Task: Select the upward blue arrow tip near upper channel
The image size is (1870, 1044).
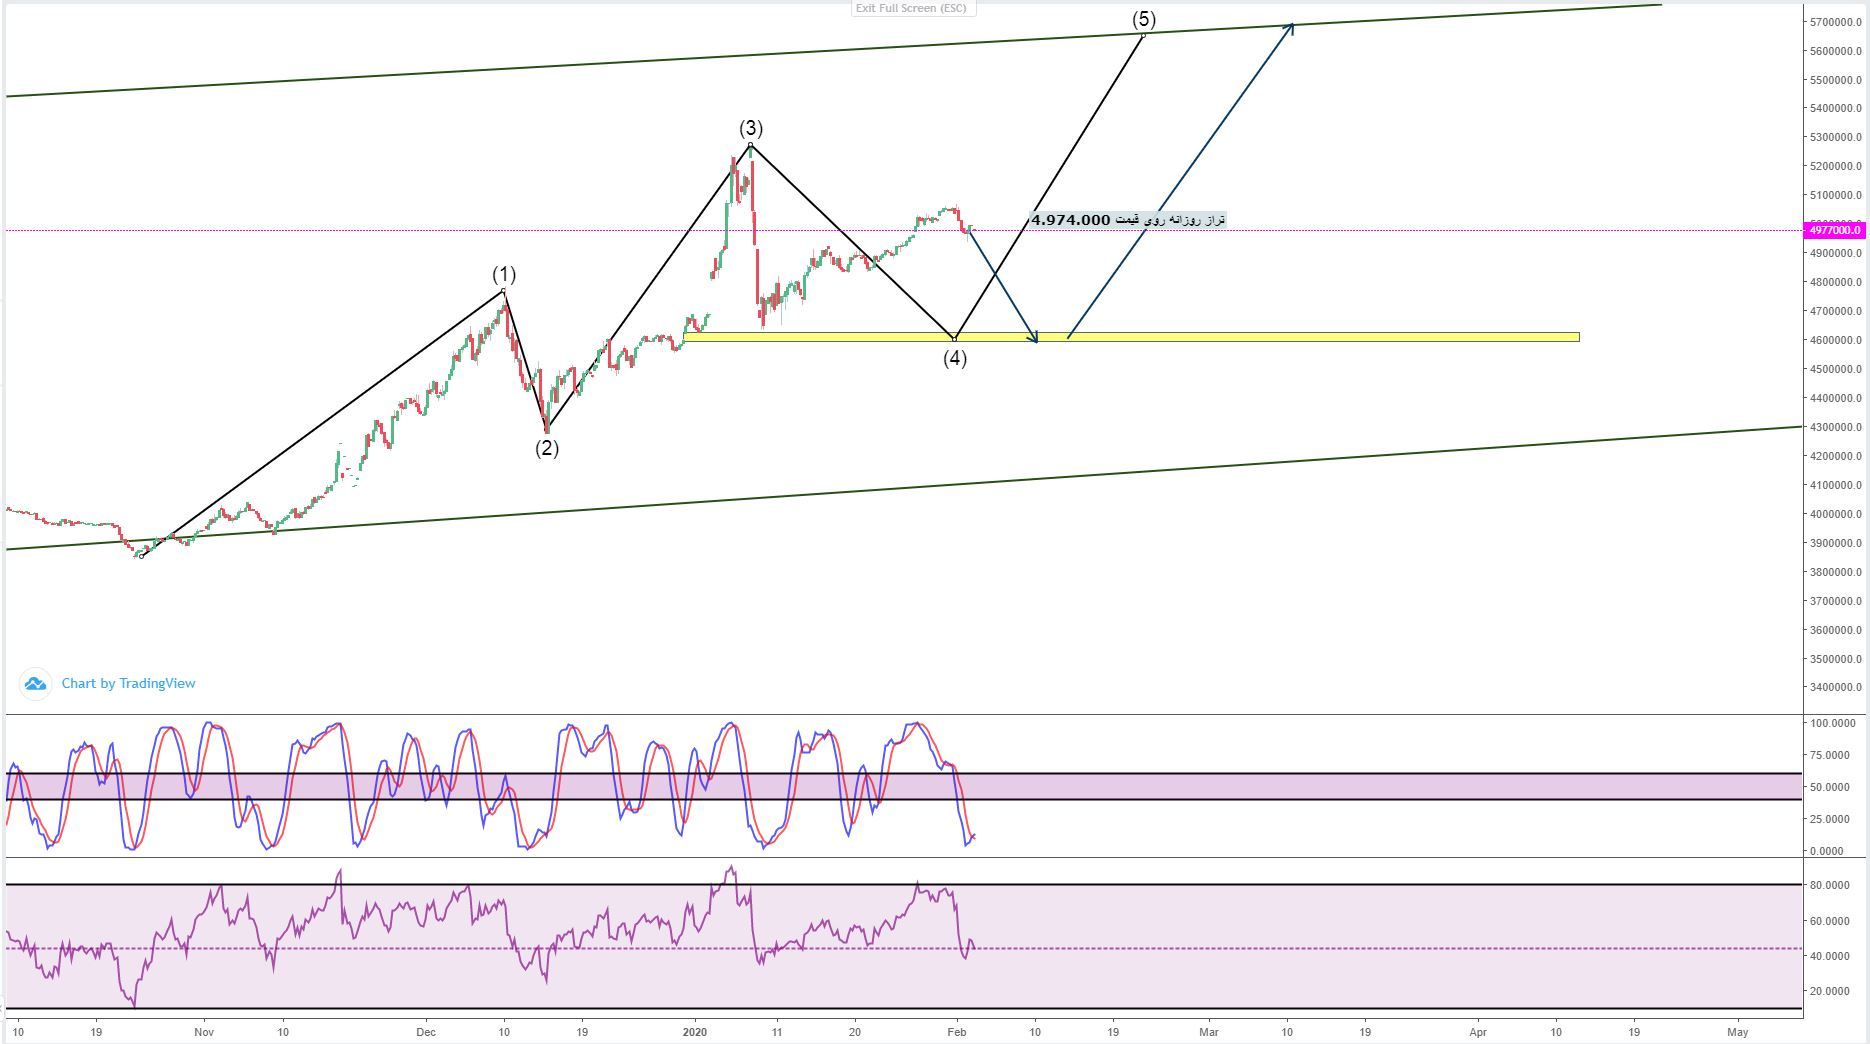Action: (1292, 25)
